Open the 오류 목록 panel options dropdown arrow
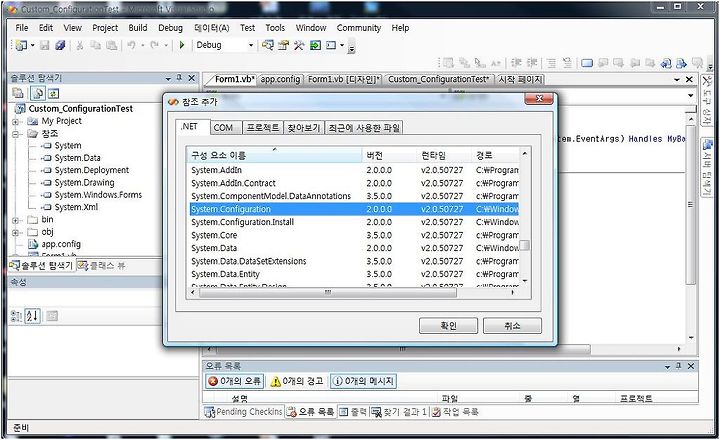The height and width of the screenshot is (440, 720). tap(667, 367)
